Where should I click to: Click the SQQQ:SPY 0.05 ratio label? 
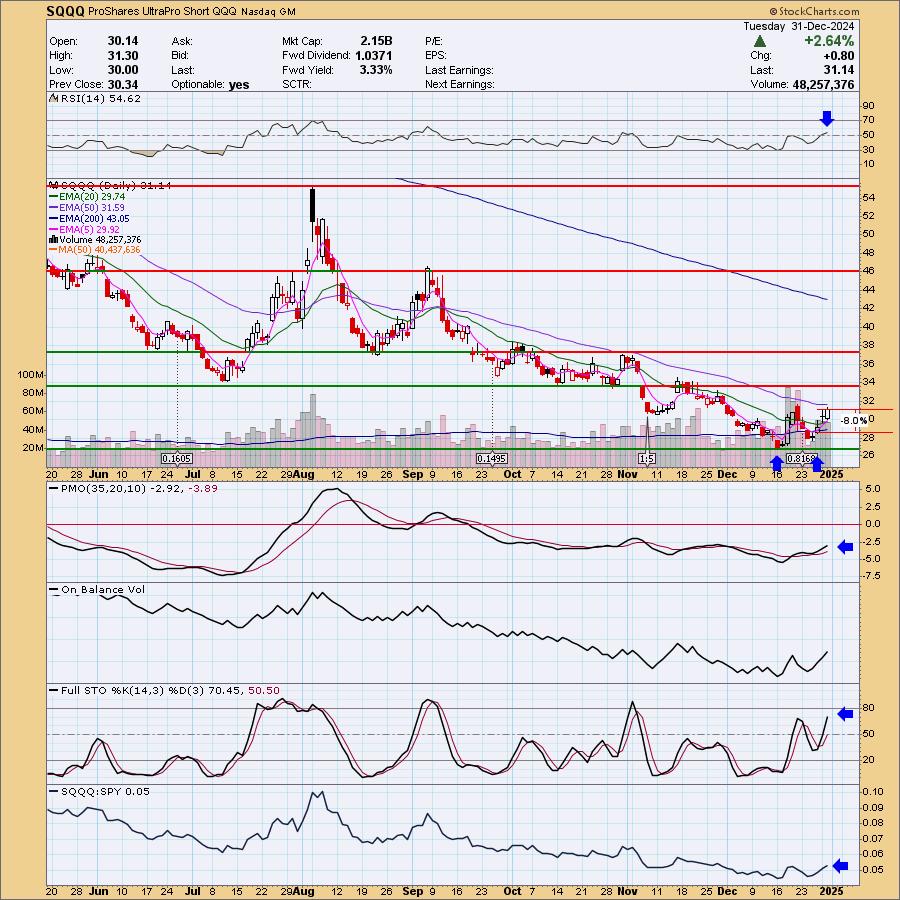click(x=100, y=792)
